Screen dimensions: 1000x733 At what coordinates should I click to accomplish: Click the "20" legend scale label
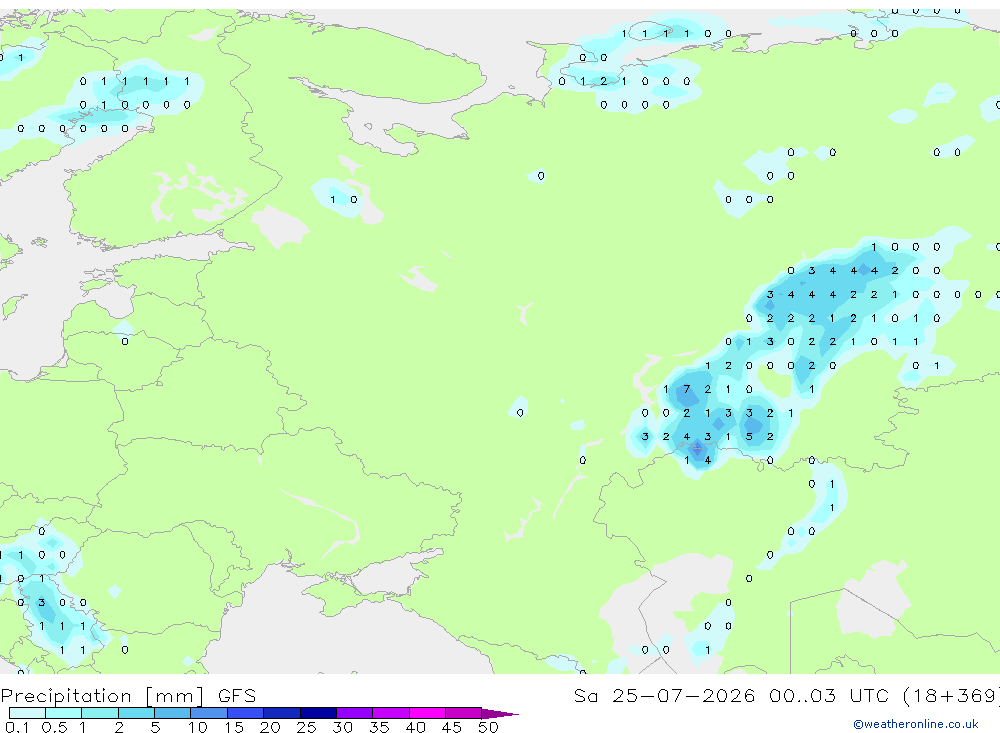(x=270, y=727)
